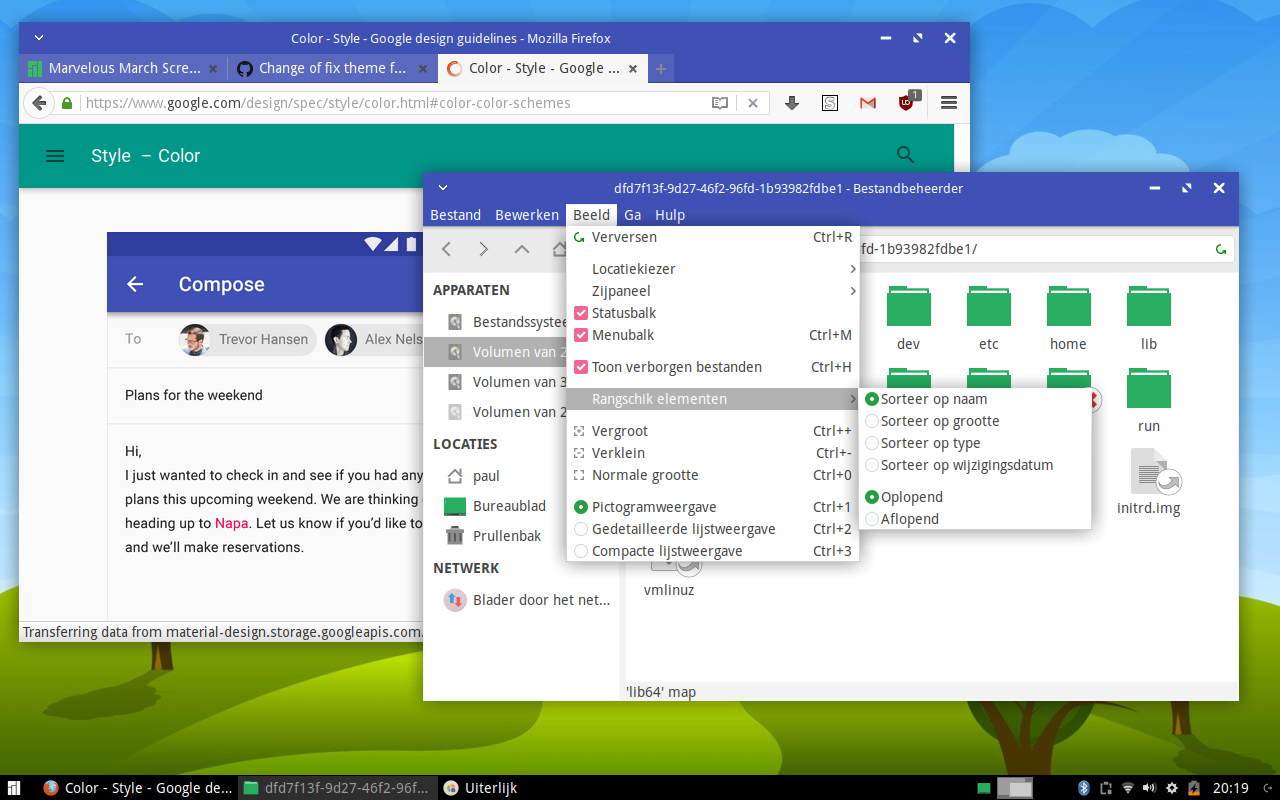
Task: Open the Gmail extension icon in Firefox
Action: [x=868, y=103]
